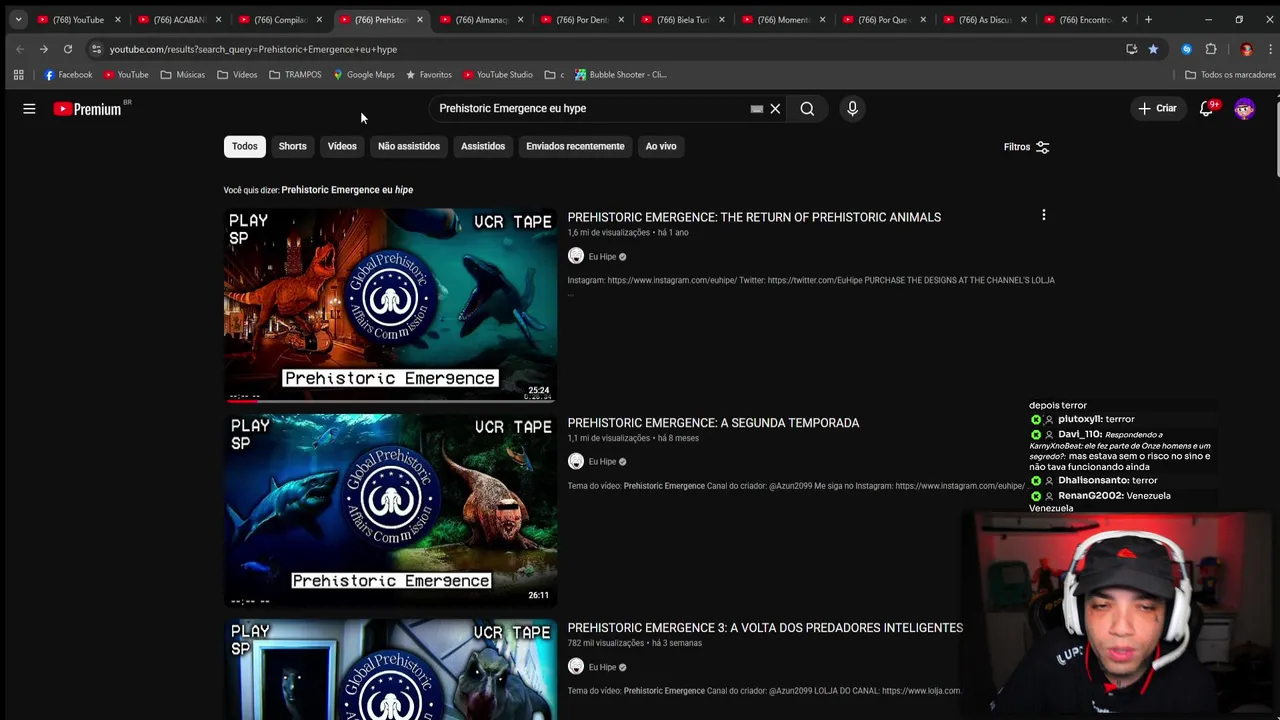Open Eu Hipe channel name on second result

(602, 462)
